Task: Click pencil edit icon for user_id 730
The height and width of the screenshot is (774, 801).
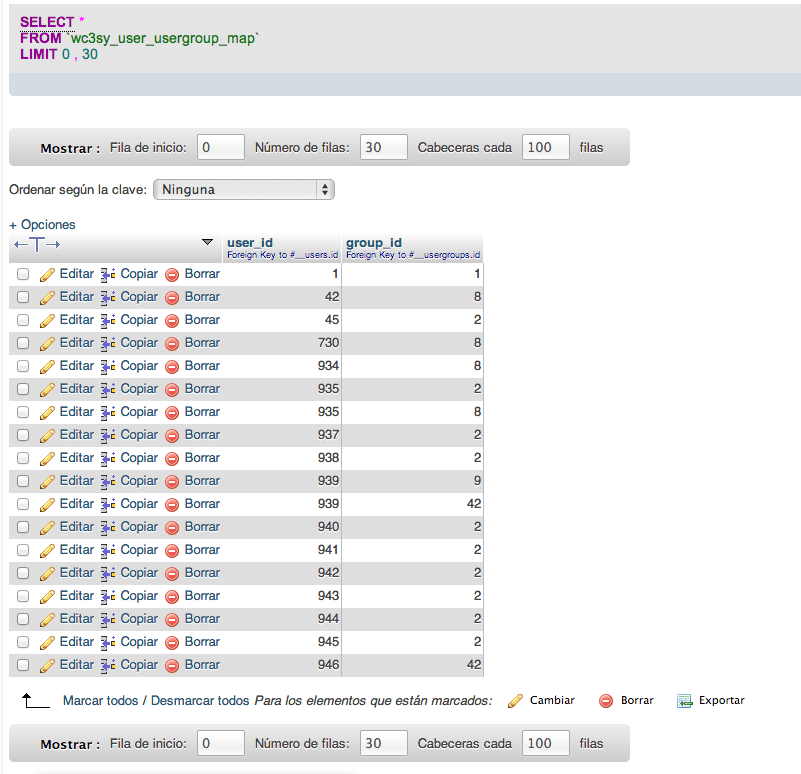Action: 47,343
